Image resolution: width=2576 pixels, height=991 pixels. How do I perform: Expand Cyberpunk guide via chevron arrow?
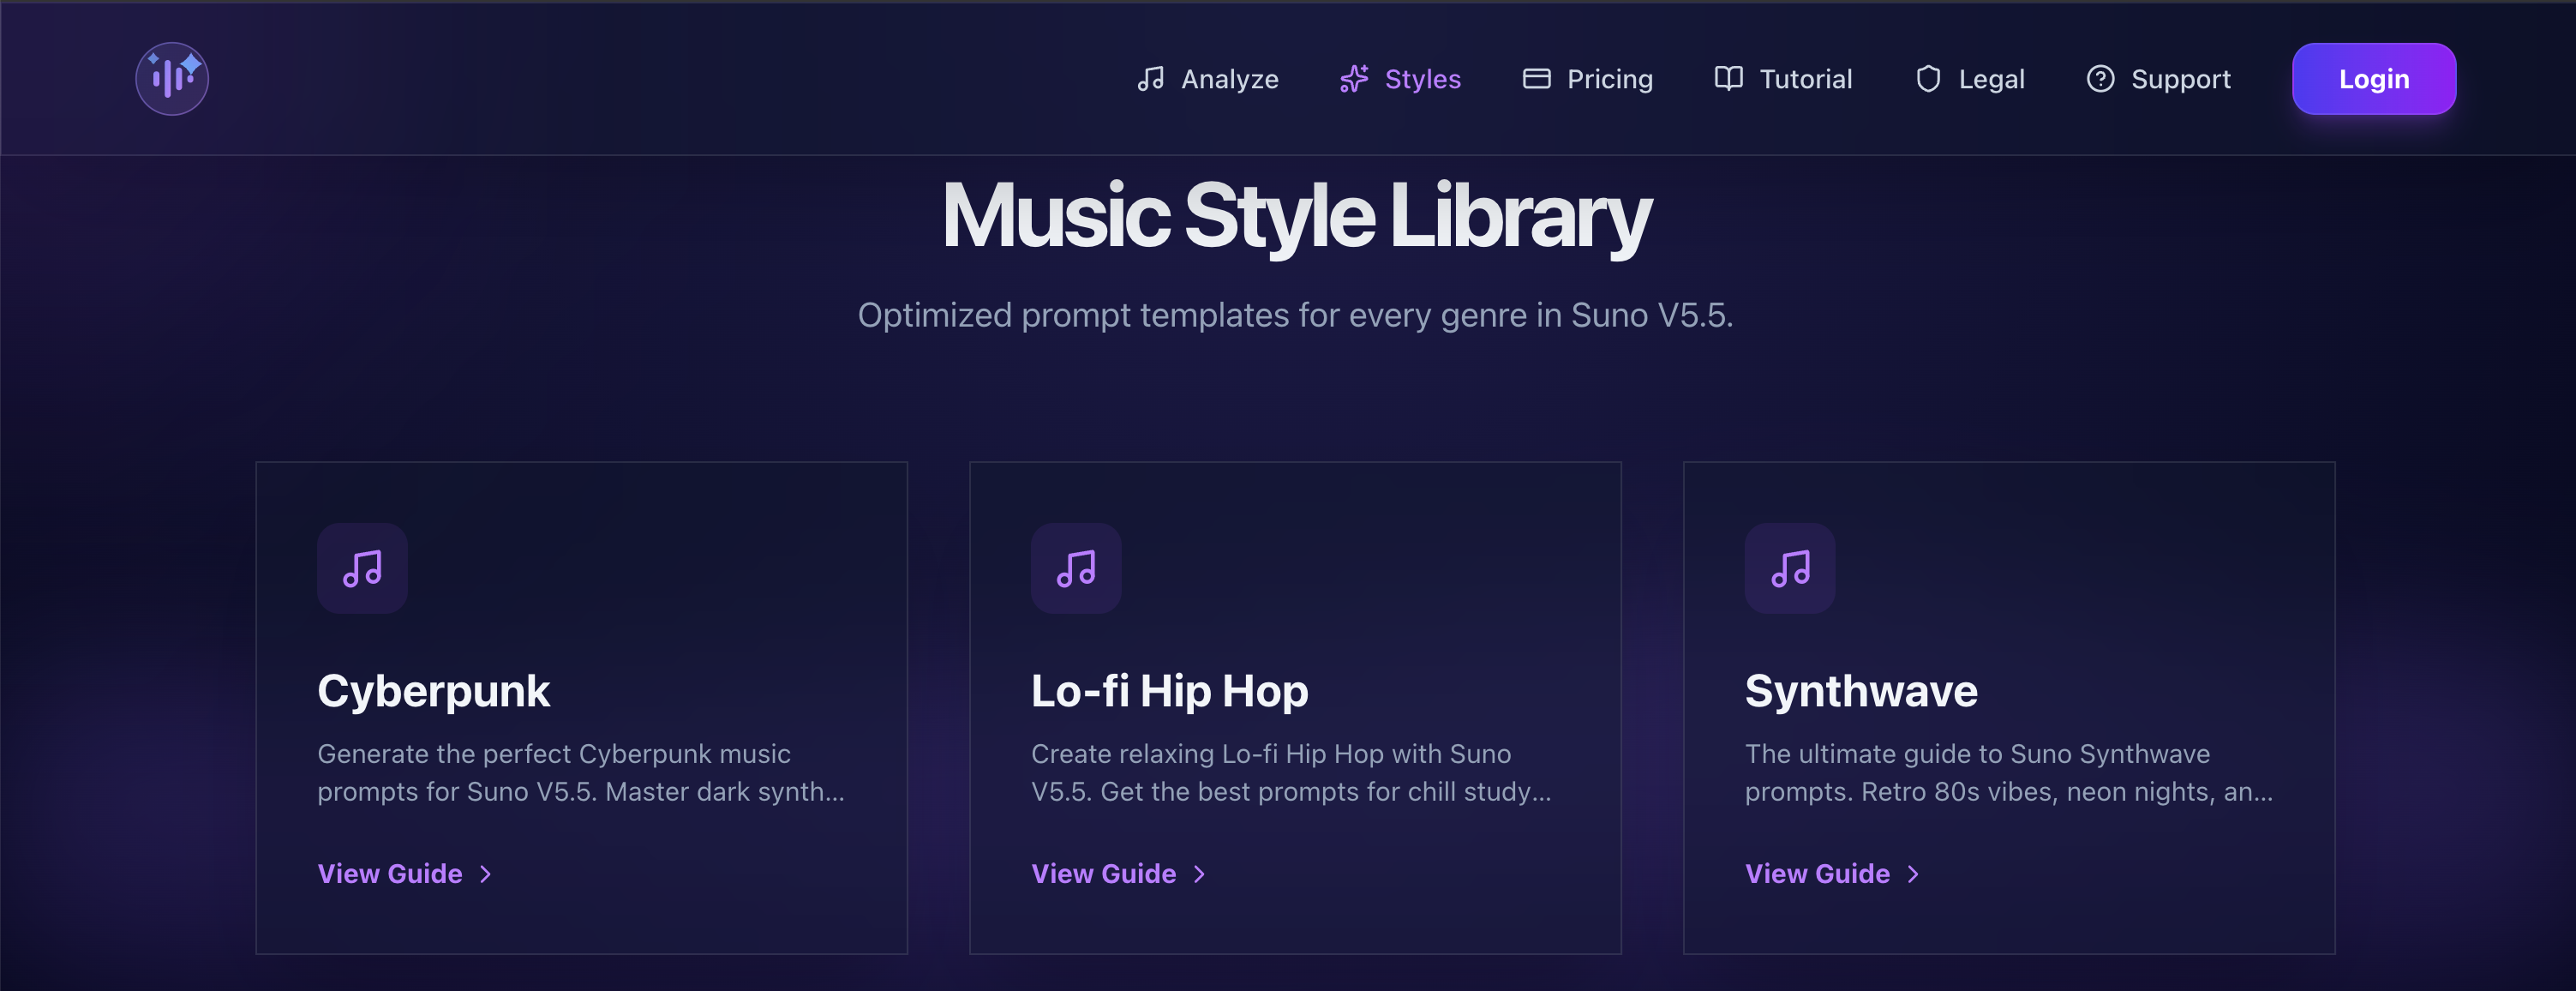point(486,874)
